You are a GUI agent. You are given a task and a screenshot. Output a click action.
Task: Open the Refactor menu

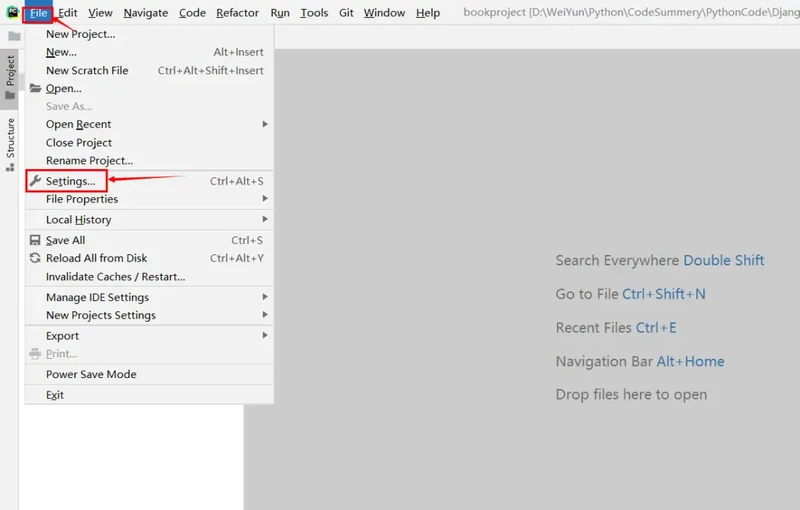[x=237, y=13]
